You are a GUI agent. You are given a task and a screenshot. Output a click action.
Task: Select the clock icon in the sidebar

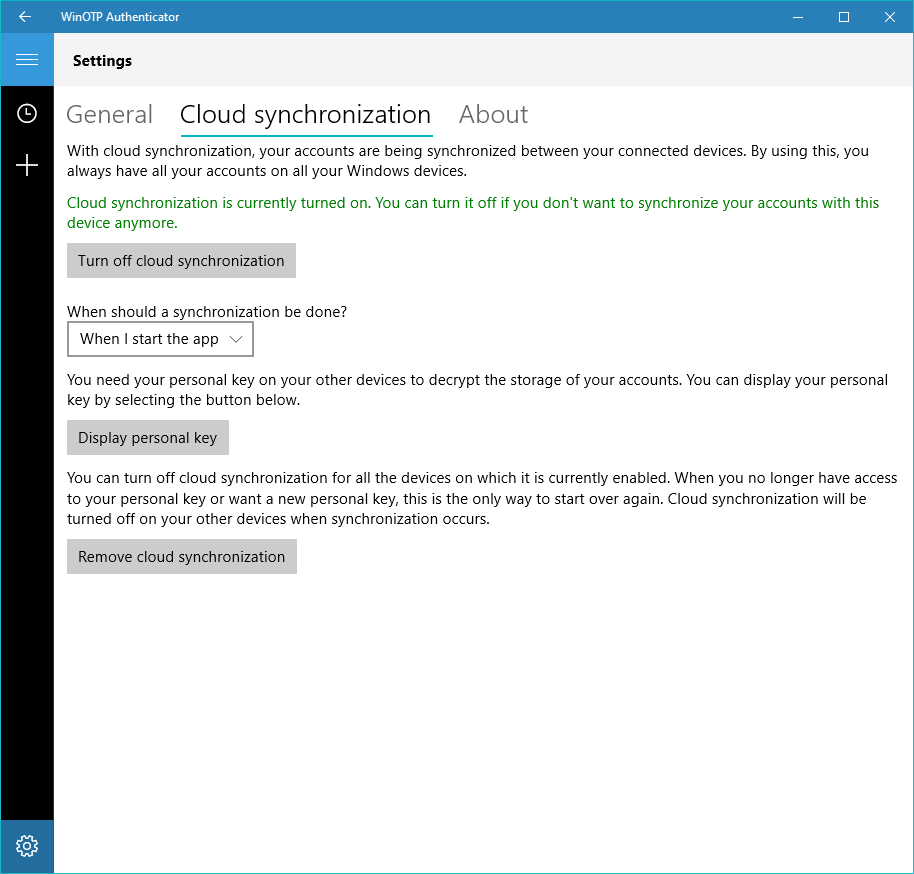[27, 113]
